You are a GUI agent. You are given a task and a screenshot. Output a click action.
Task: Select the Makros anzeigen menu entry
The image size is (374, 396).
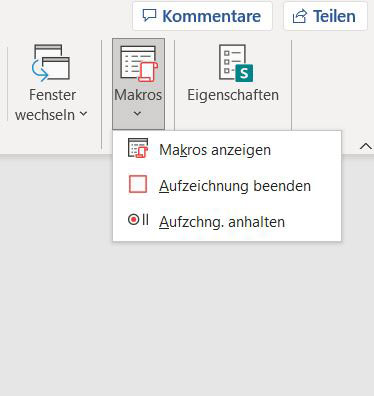click(x=227, y=149)
